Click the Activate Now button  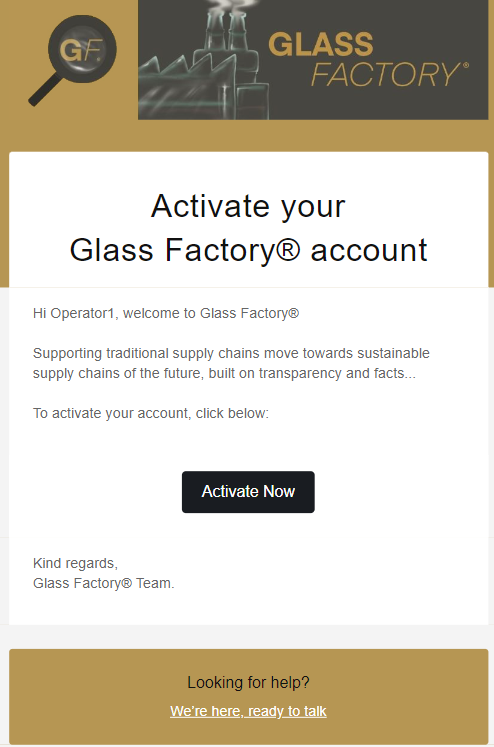click(x=248, y=492)
